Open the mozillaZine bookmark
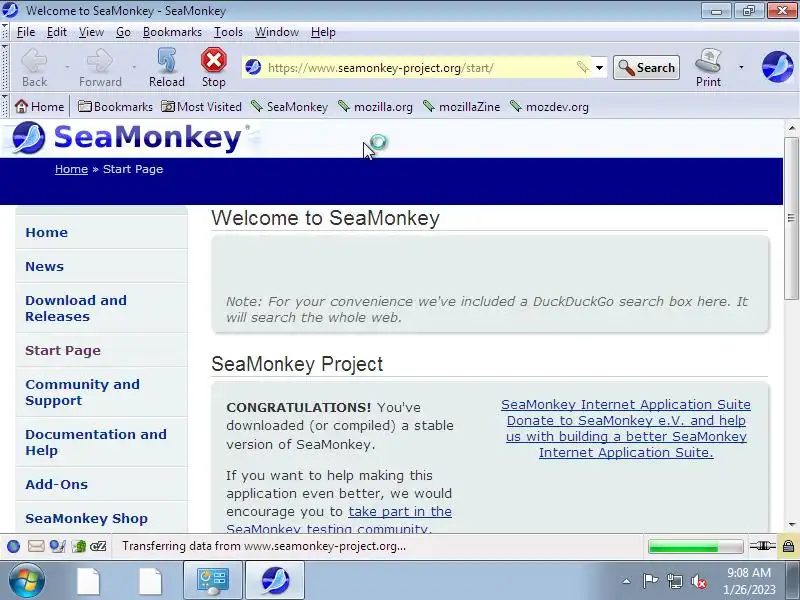The image size is (800, 600). pyautogui.click(x=462, y=107)
